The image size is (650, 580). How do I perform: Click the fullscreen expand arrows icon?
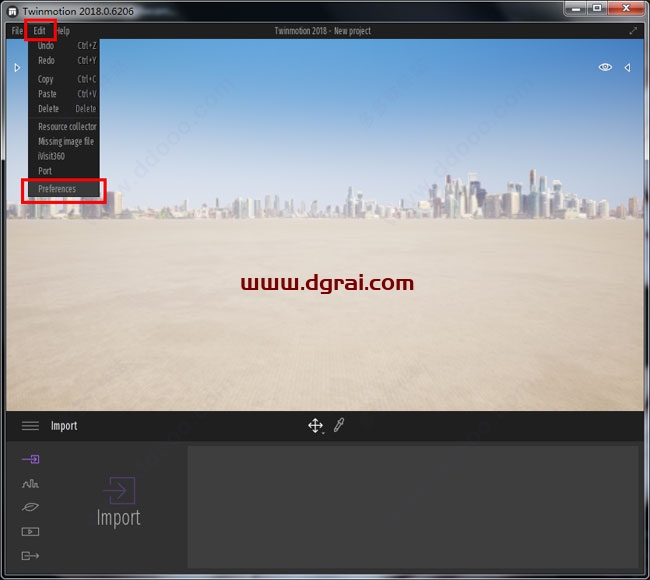[x=633, y=31]
